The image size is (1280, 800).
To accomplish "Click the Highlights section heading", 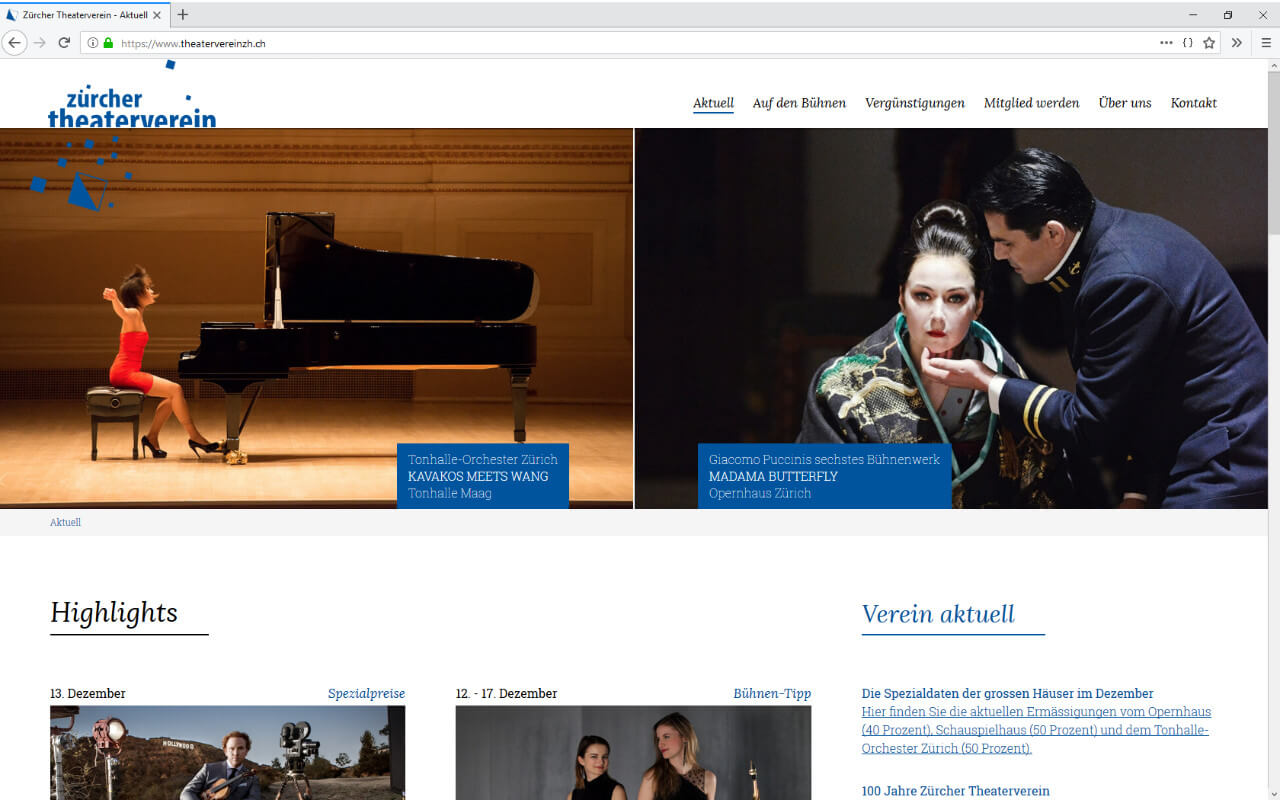I will [x=114, y=612].
